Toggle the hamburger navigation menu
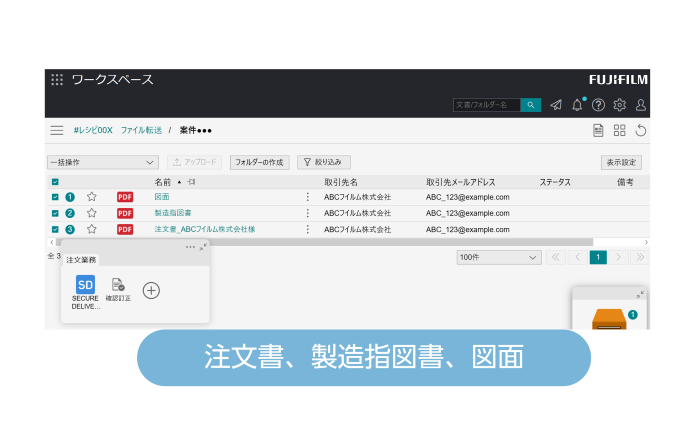Image resolution: width=686 pixels, height=431 pixels. 57,130
